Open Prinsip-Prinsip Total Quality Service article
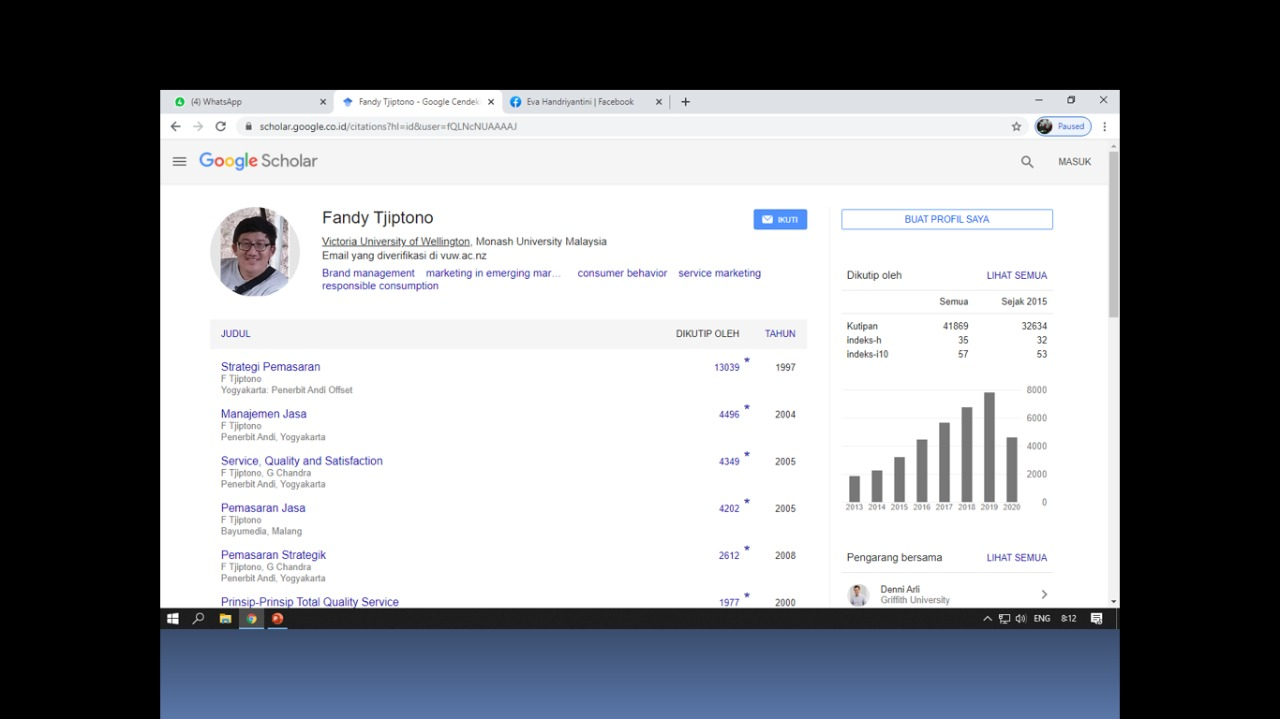 [x=310, y=602]
